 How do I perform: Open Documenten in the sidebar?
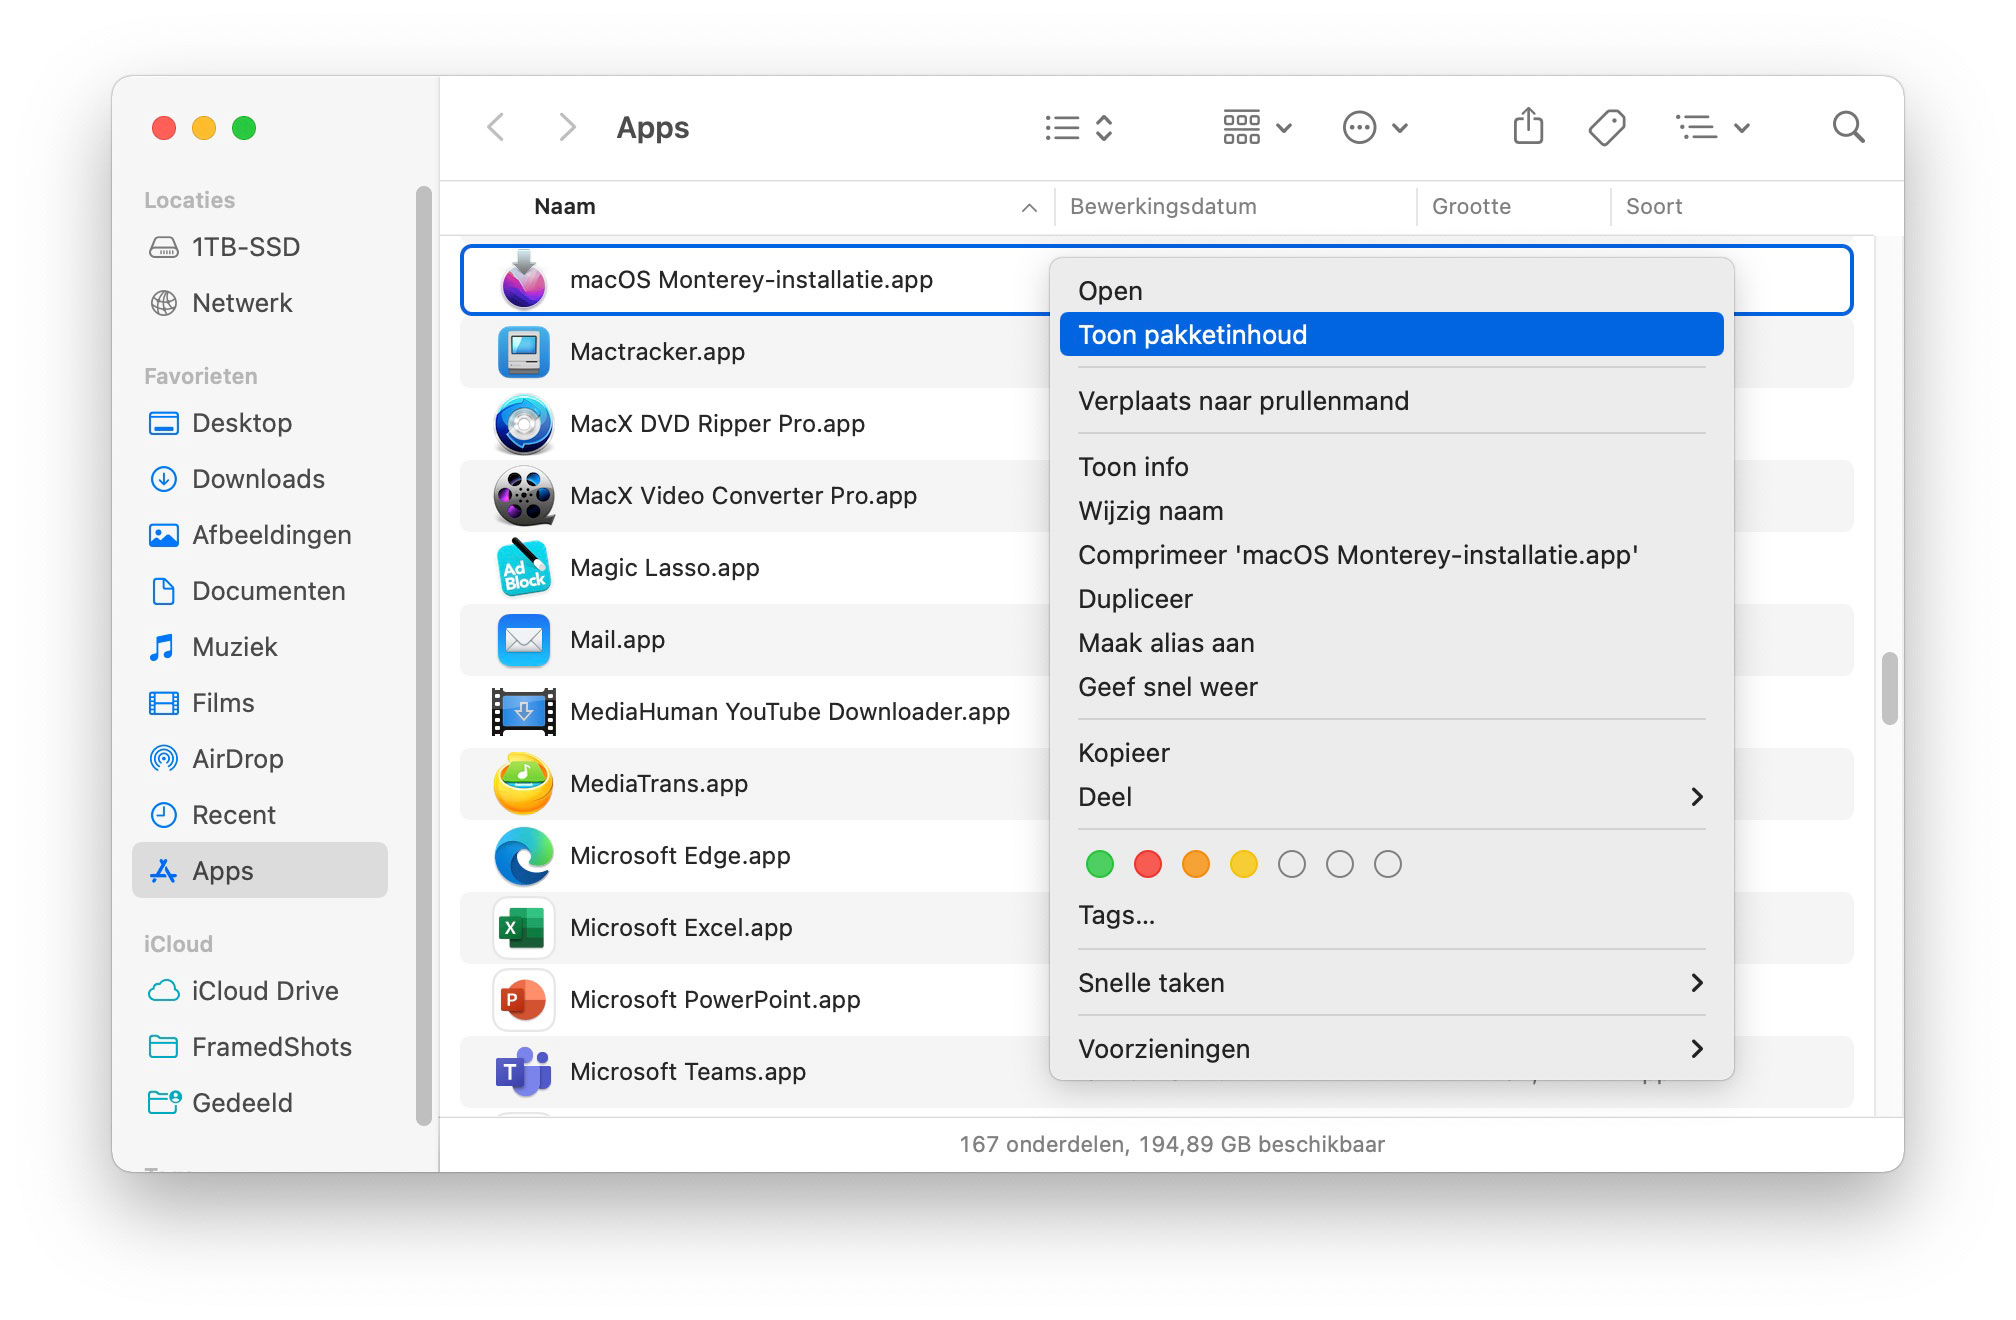260,591
